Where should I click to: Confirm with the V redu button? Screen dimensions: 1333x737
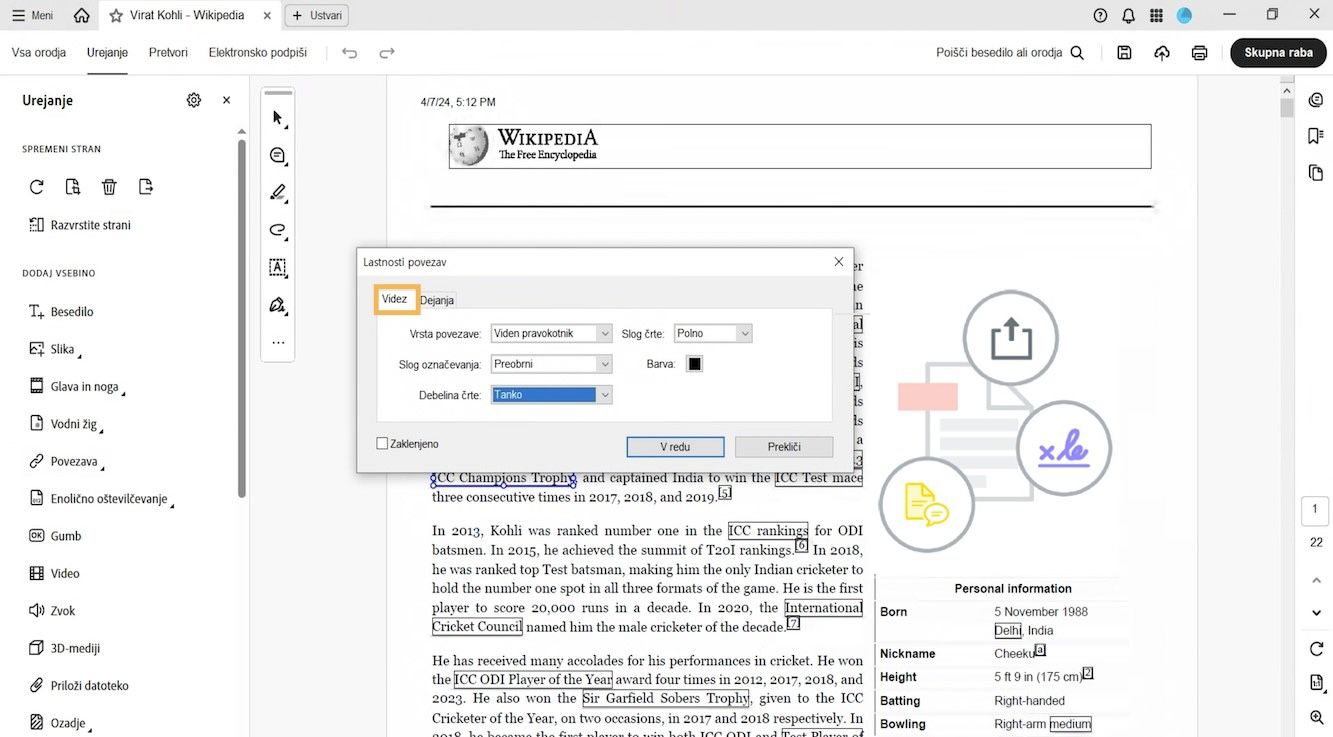click(676, 447)
